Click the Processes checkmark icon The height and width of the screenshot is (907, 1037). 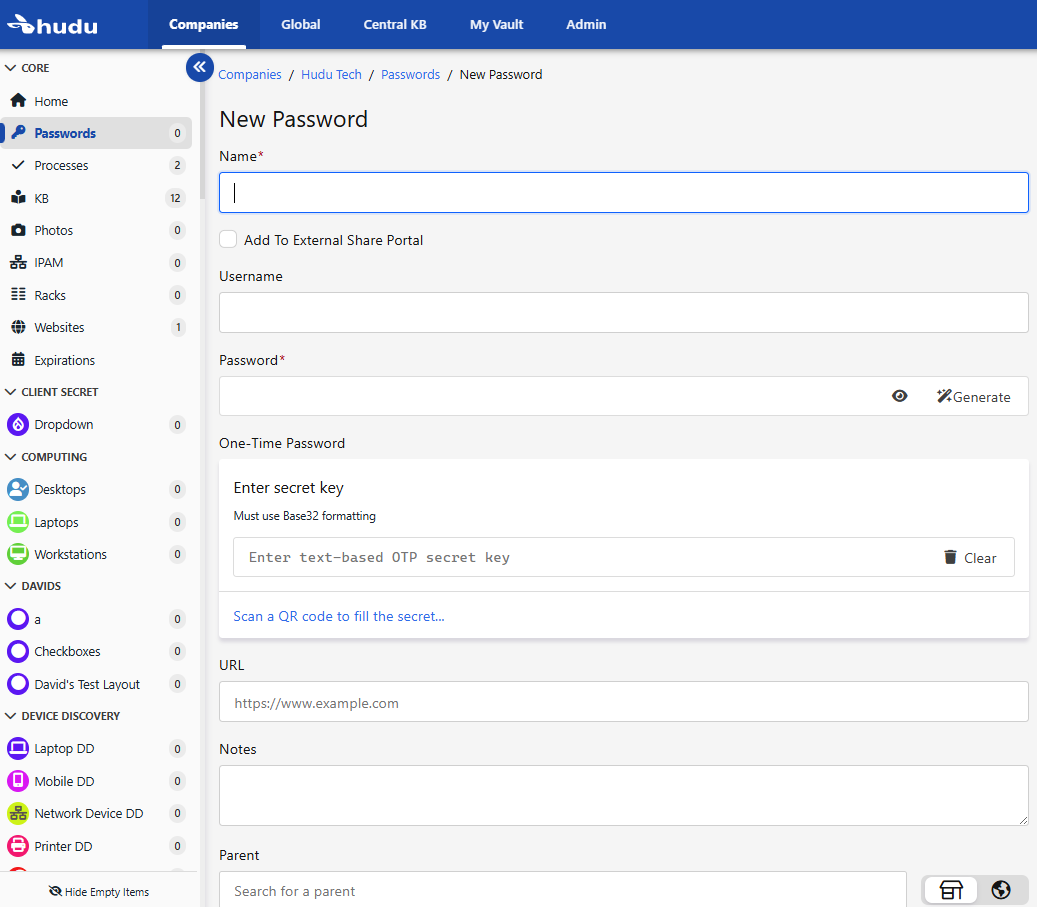tap(19, 165)
